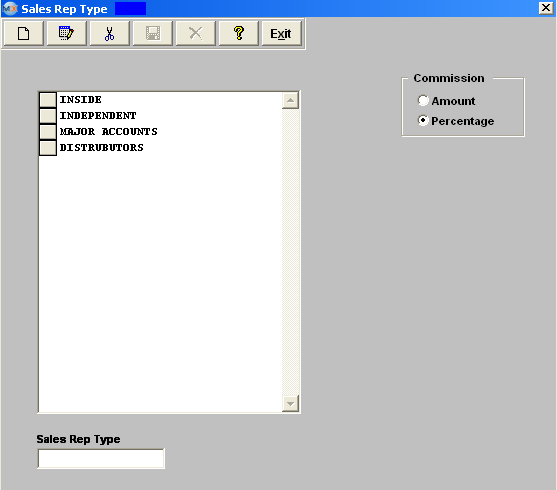The image size is (557, 490).
Task: Click the MX application icon in title bar
Action: click(x=10, y=9)
